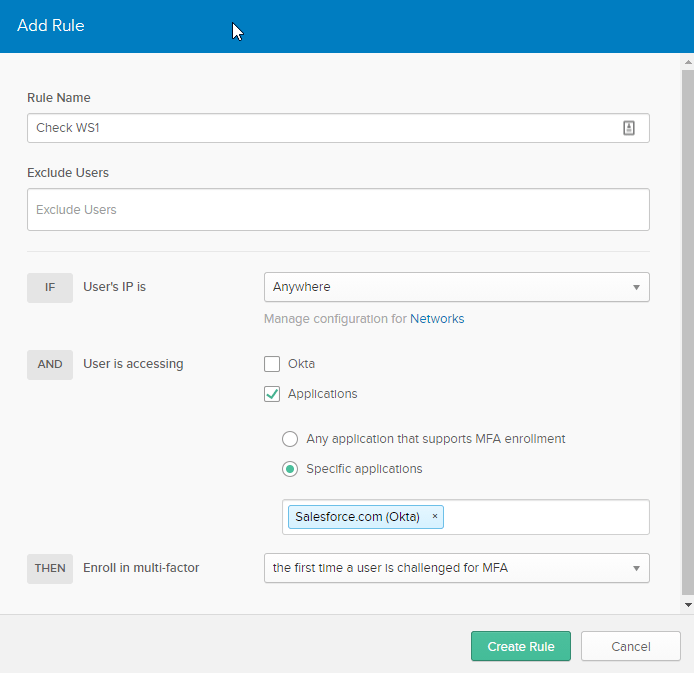Click the scrollbar down arrow

[x=687, y=605]
